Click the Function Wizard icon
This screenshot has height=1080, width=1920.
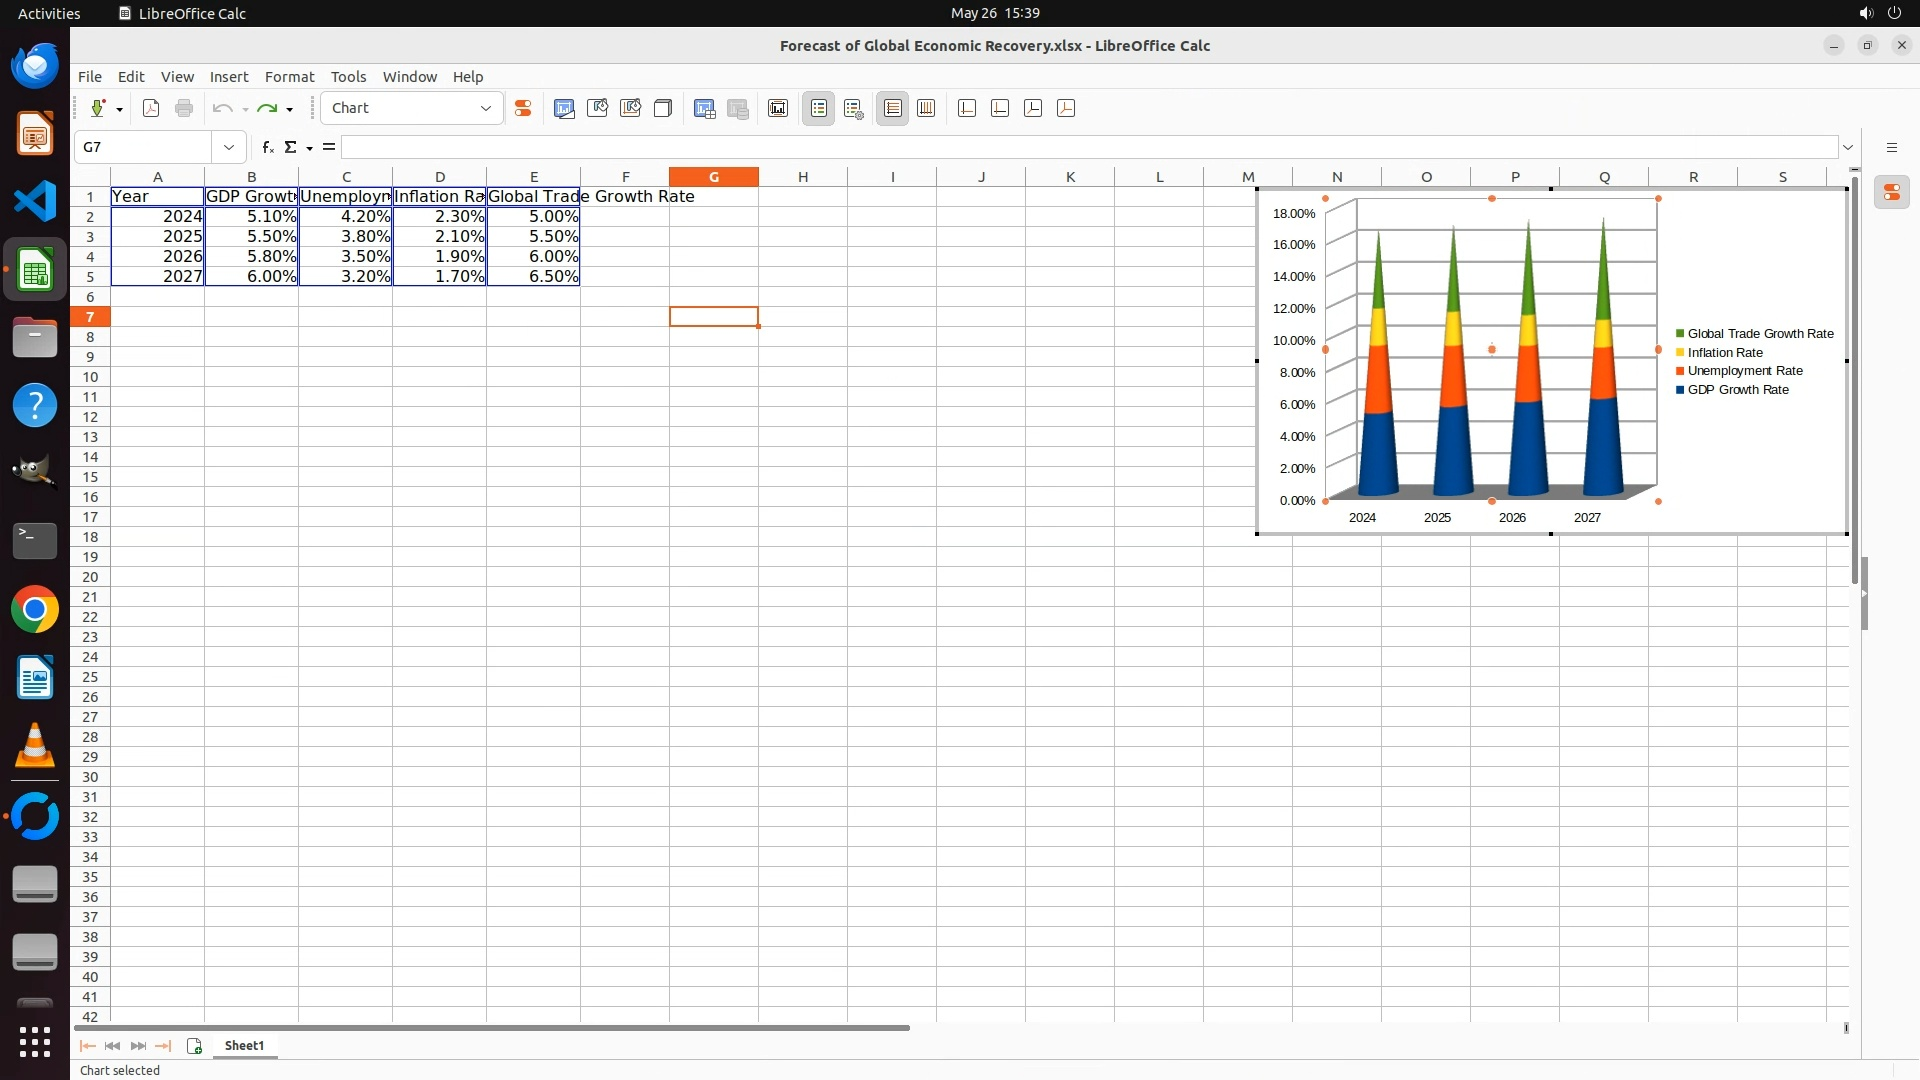267,147
